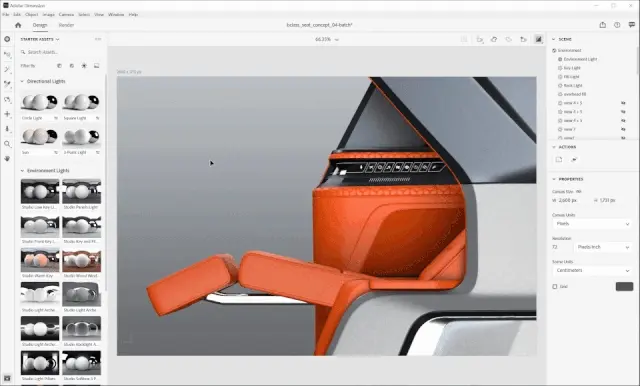Select Environment in the scene tree
The image size is (640, 386).
[569, 50]
